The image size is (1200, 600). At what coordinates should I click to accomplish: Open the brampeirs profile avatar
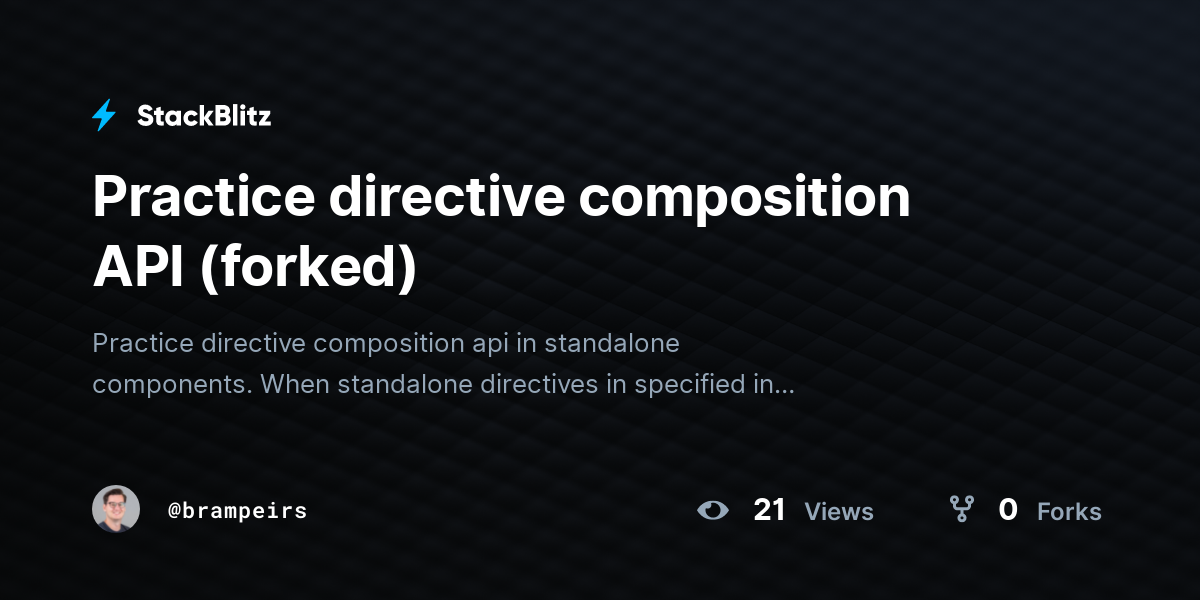116,509
